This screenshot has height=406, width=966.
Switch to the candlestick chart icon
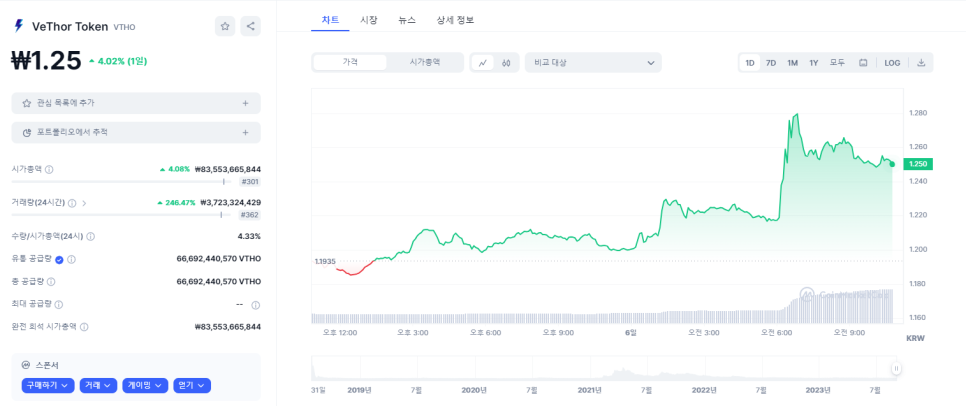[x=507, y=62]
